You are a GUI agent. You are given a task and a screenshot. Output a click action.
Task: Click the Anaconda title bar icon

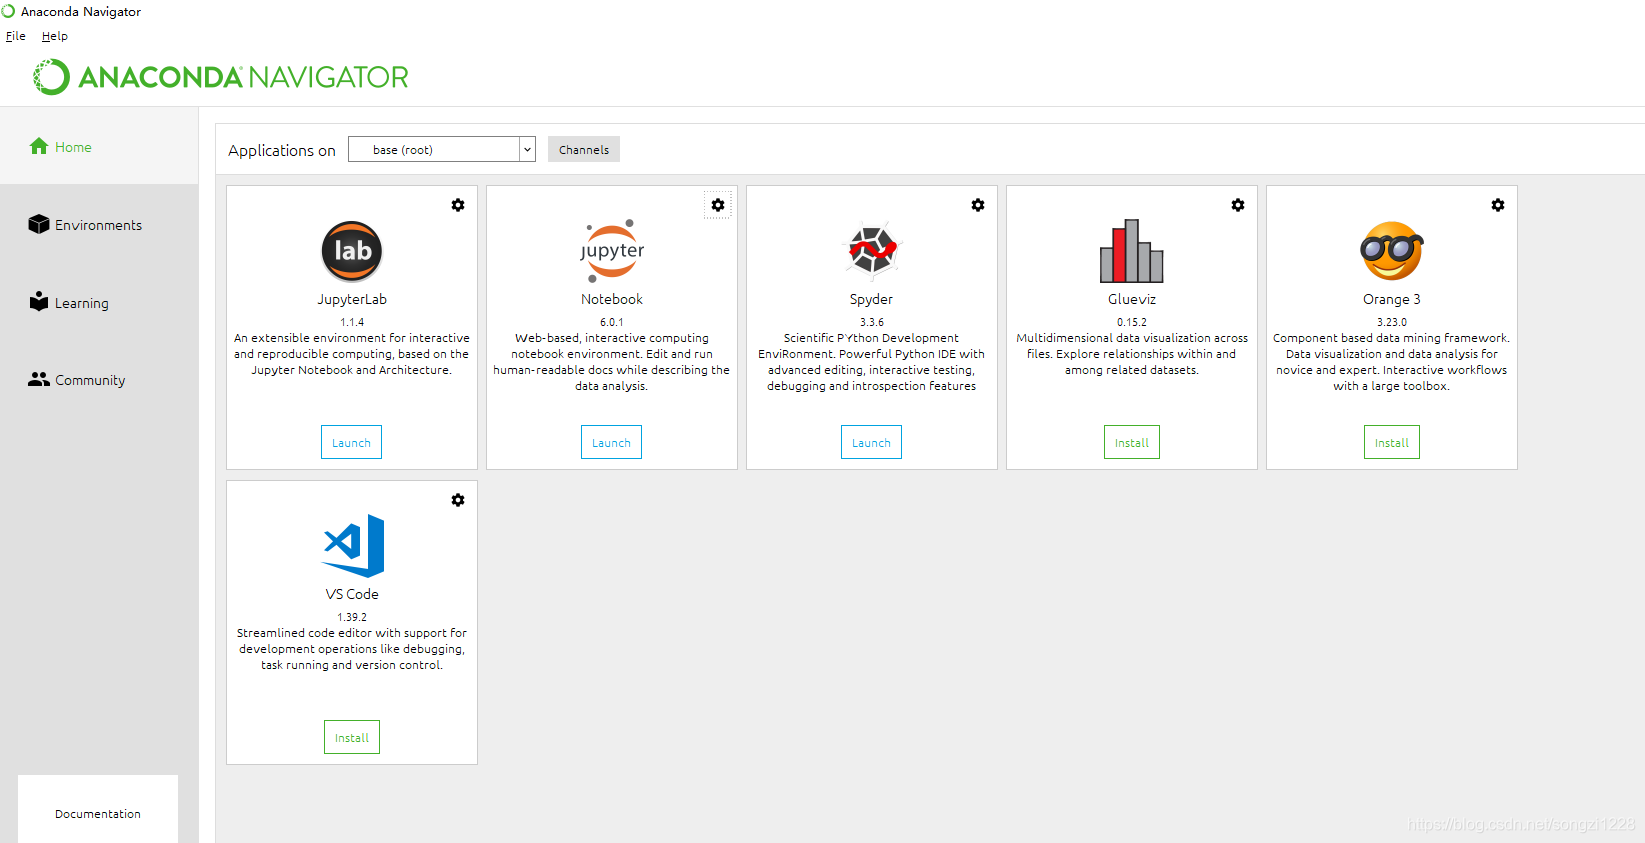pyautogui.click(x=8, y=11)
